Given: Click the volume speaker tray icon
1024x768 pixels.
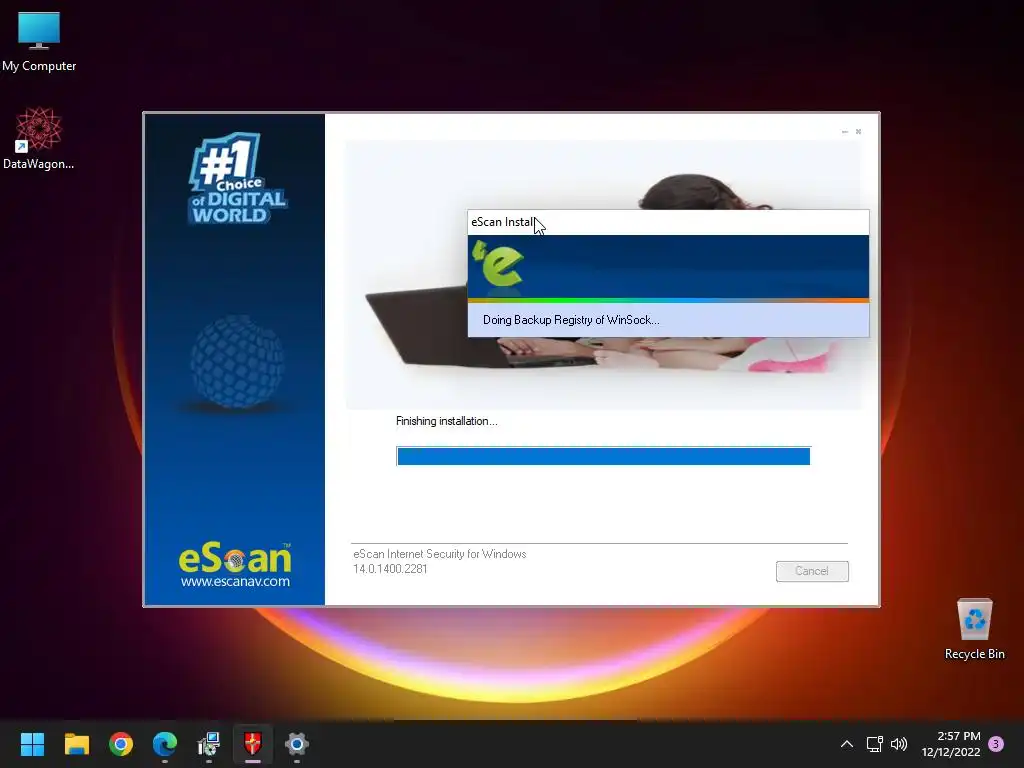Looking at the screenshot, I should point(899,744).
